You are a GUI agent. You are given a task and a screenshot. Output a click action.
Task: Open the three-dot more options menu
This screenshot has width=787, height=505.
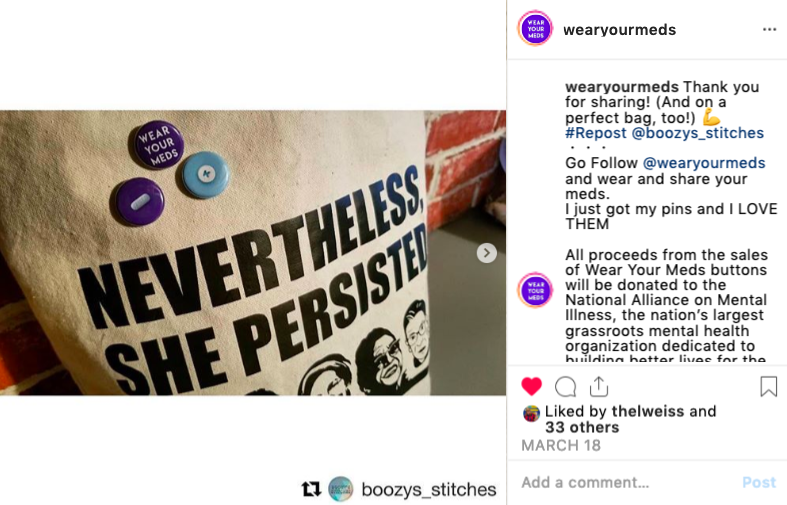[769, 30]
